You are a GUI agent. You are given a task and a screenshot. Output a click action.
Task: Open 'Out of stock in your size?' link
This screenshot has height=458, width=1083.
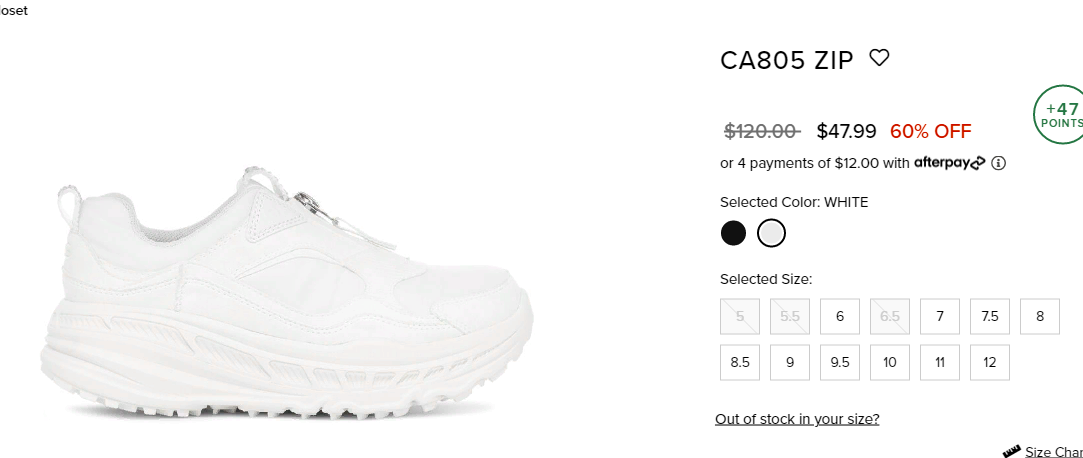797,419
